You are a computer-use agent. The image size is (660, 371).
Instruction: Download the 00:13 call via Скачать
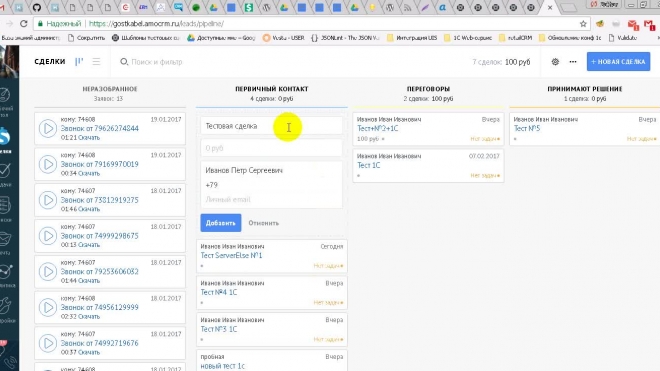89,245
